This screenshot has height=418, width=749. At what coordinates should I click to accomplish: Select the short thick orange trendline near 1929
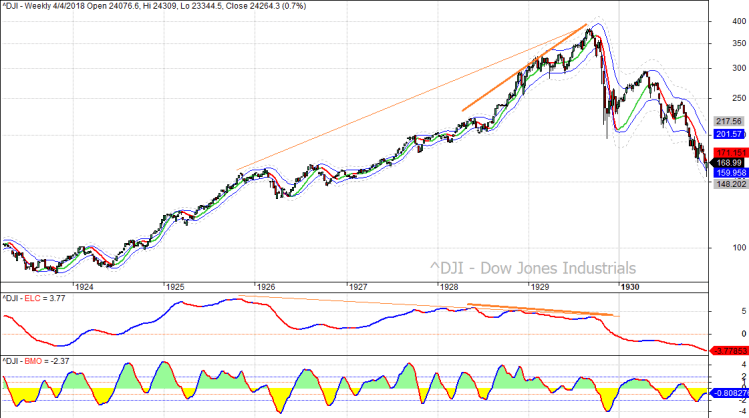(500, 87)
